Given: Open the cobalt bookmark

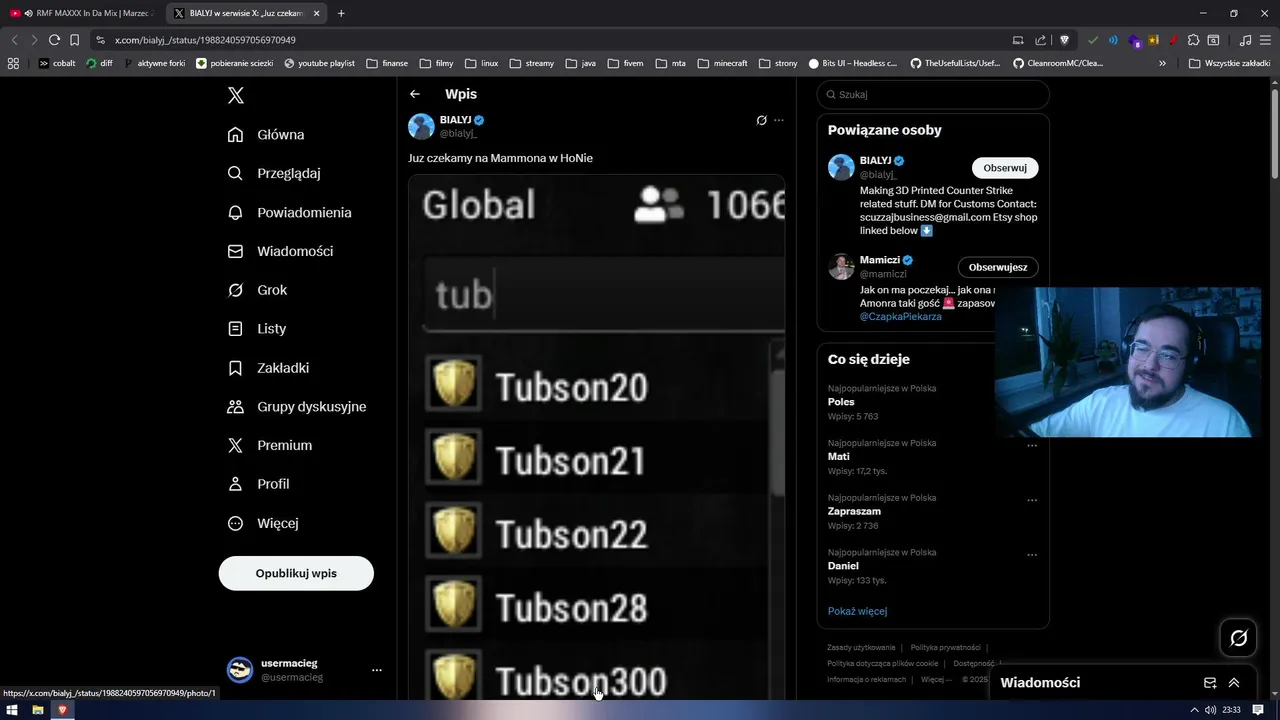Looking at the screenshot, I should 57,63.
